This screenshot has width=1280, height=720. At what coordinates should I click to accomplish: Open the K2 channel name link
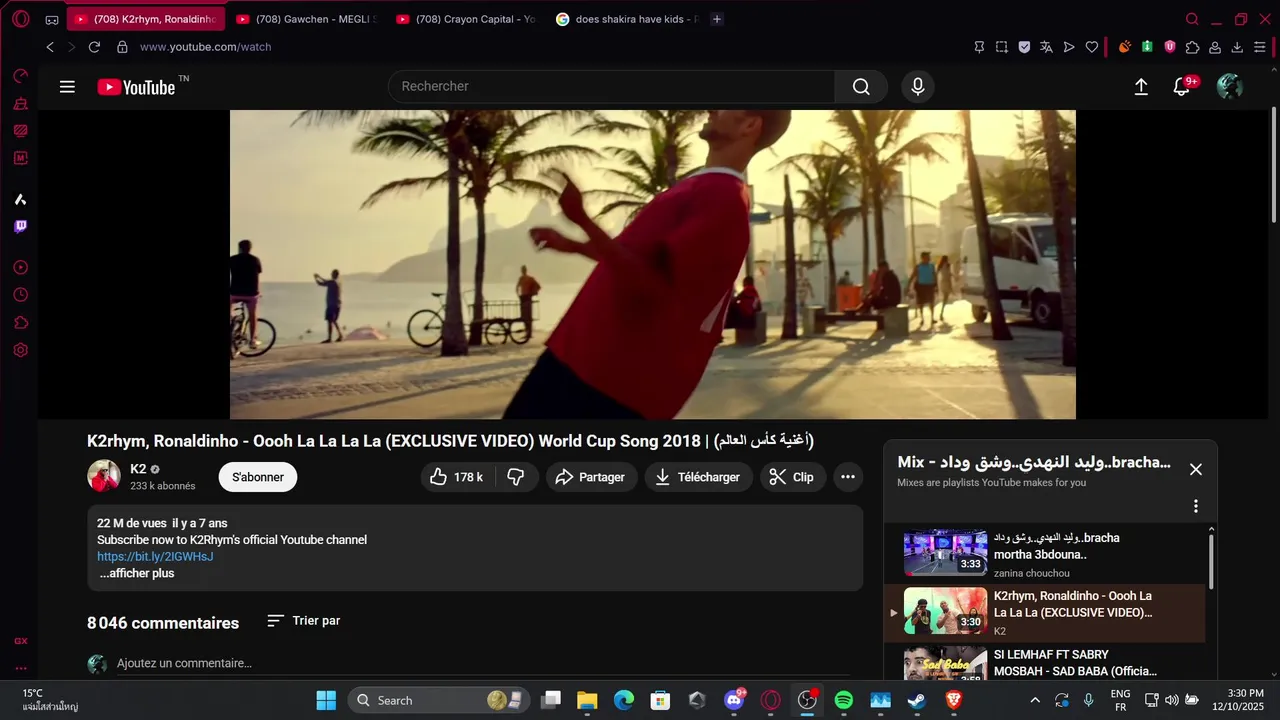(138, 469)
